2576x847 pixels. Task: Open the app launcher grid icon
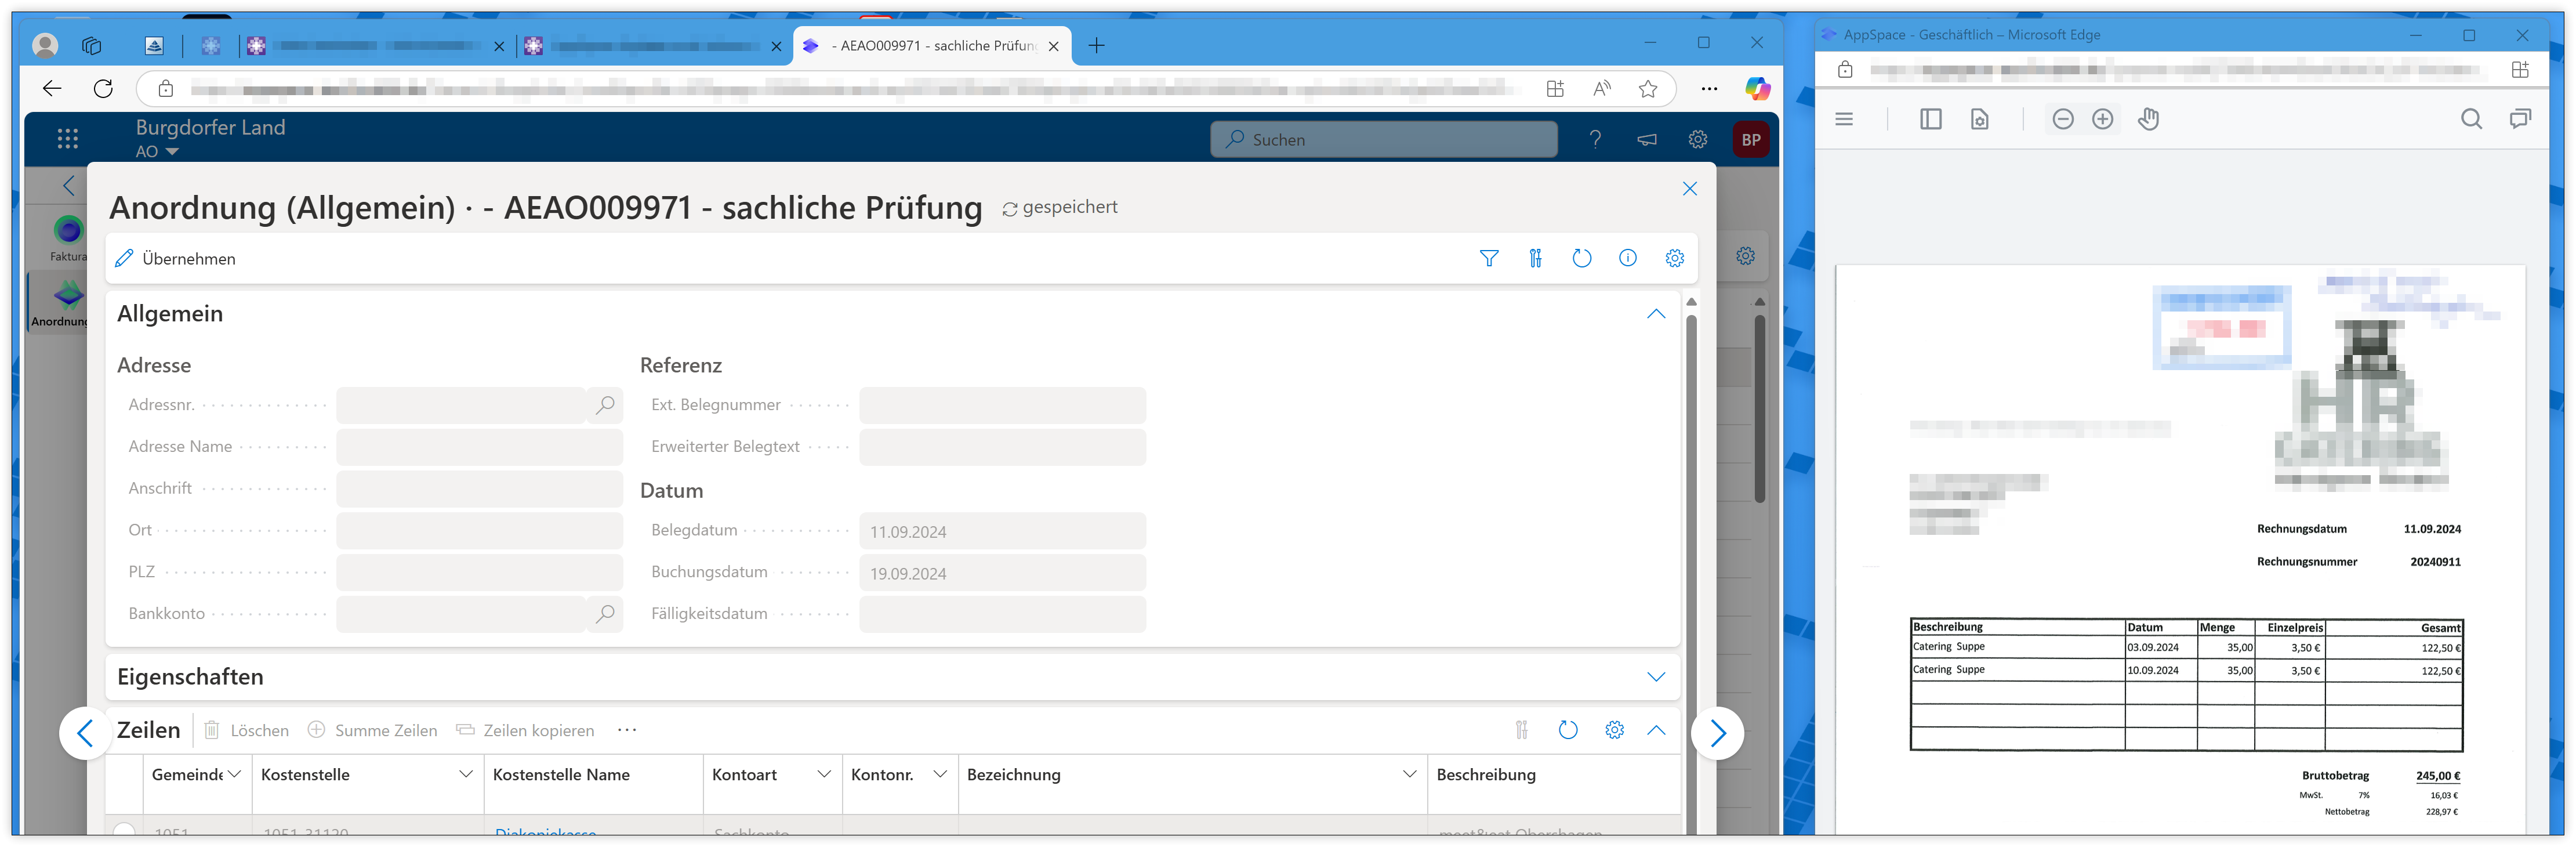coord(68,139)
